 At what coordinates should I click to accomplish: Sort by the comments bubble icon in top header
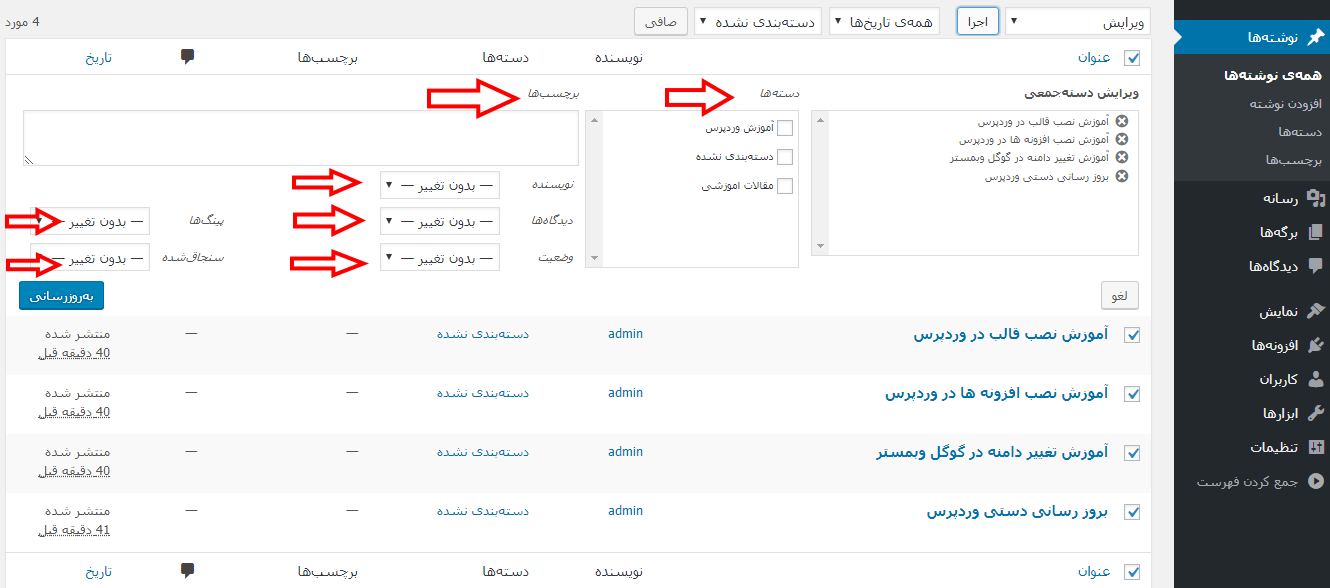click(x=187, y=57)
